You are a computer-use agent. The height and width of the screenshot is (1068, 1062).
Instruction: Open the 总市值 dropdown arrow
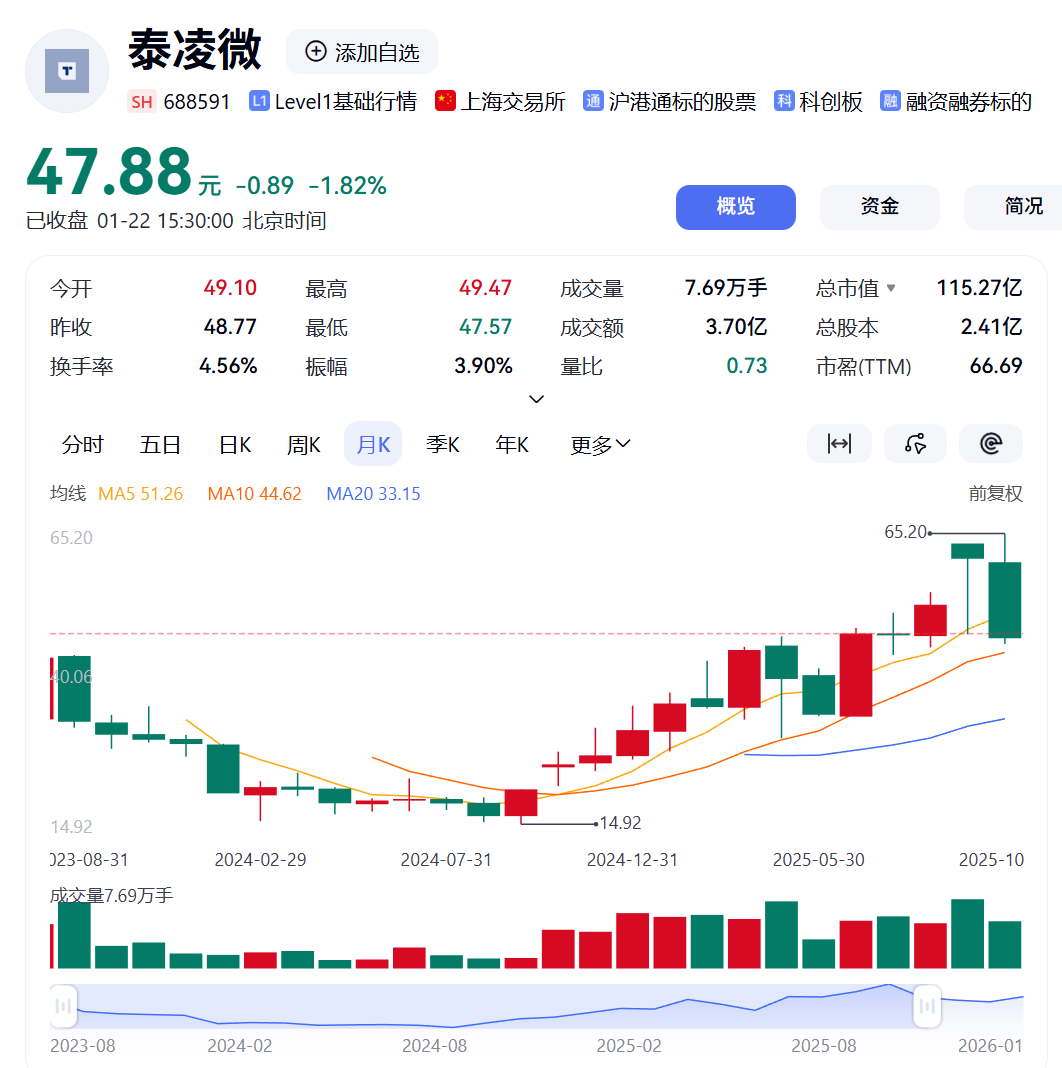(891, 289)
